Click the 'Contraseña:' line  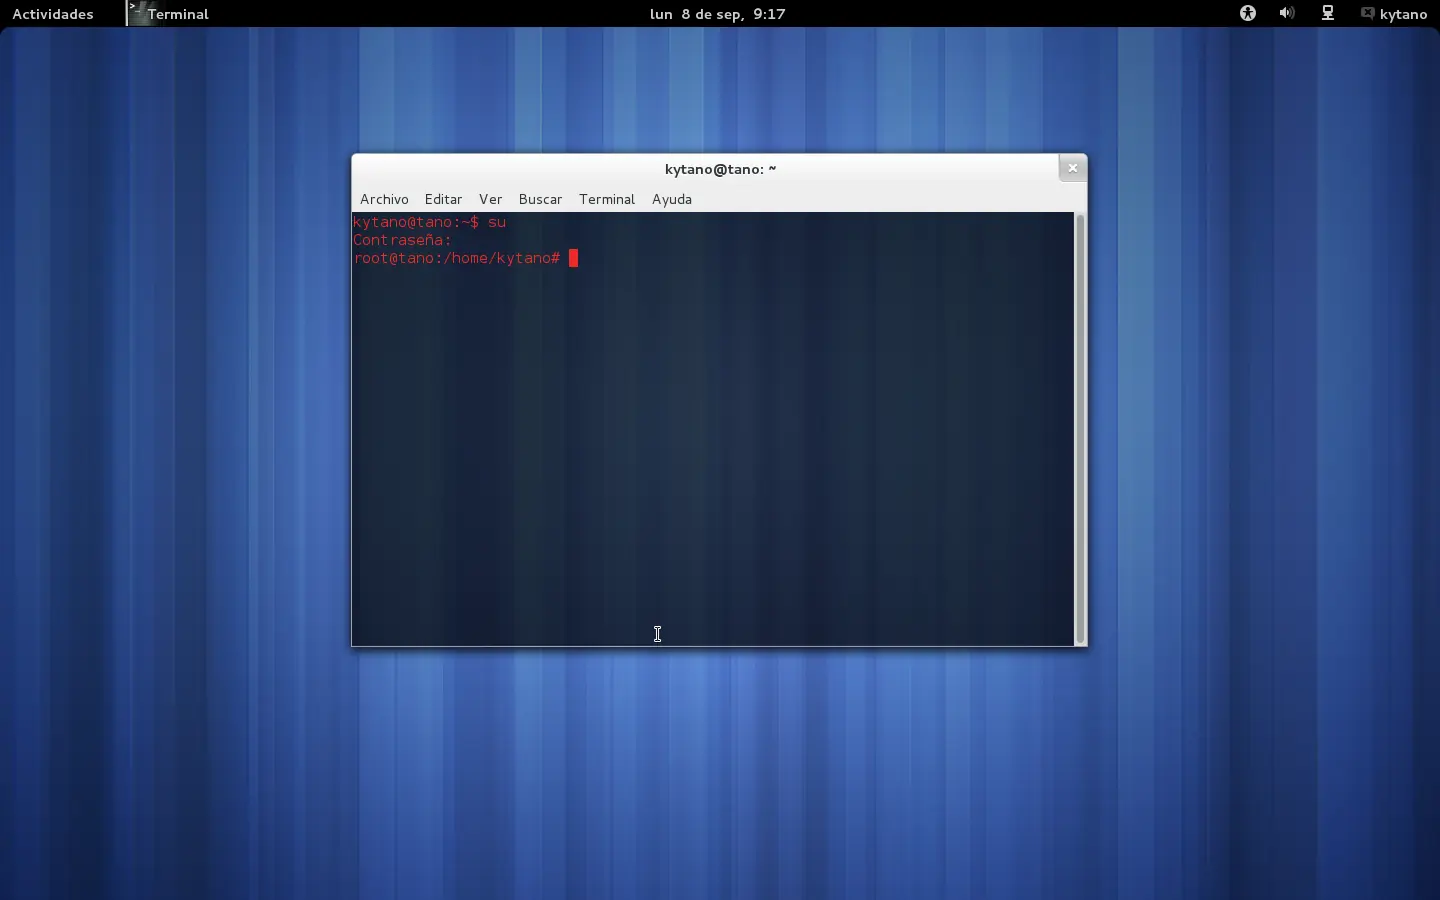402,240
